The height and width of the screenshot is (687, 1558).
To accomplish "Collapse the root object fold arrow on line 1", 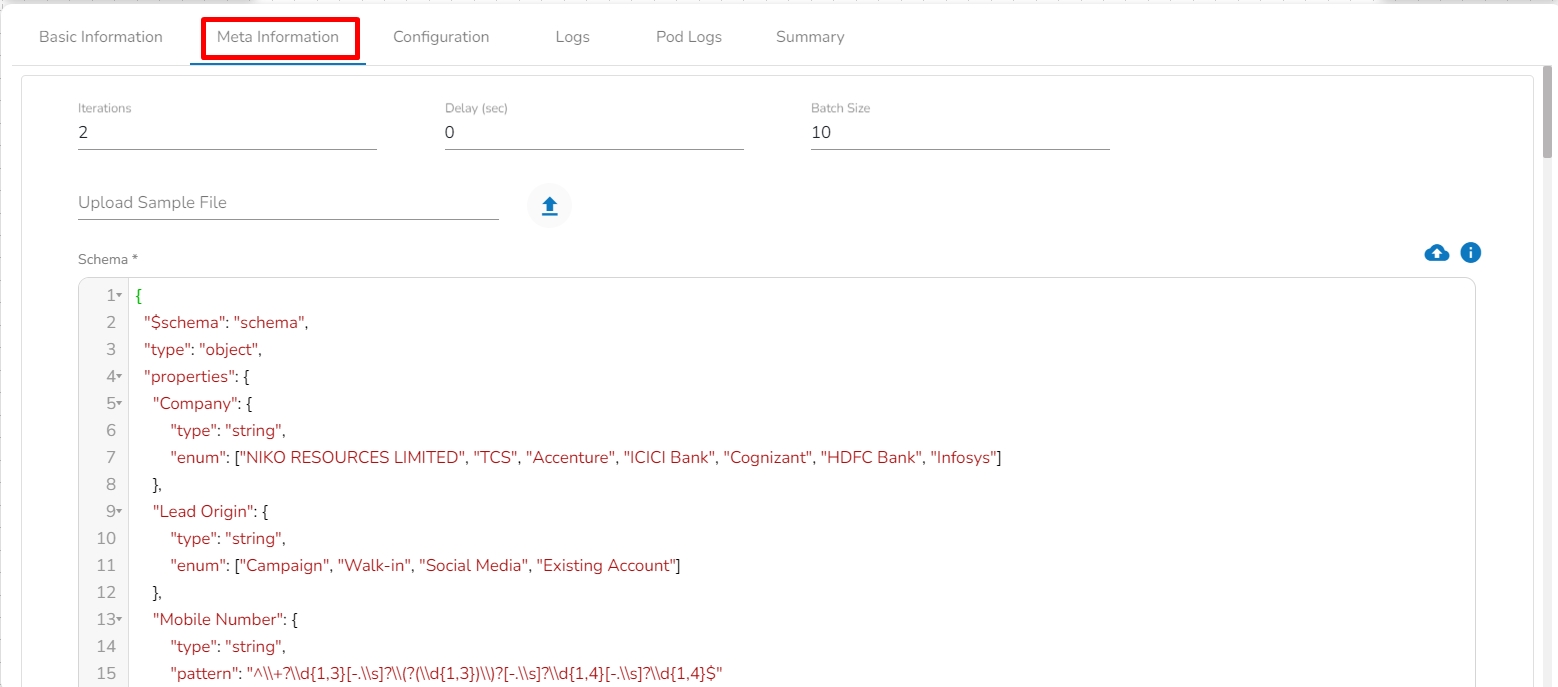I will (120, 296).
